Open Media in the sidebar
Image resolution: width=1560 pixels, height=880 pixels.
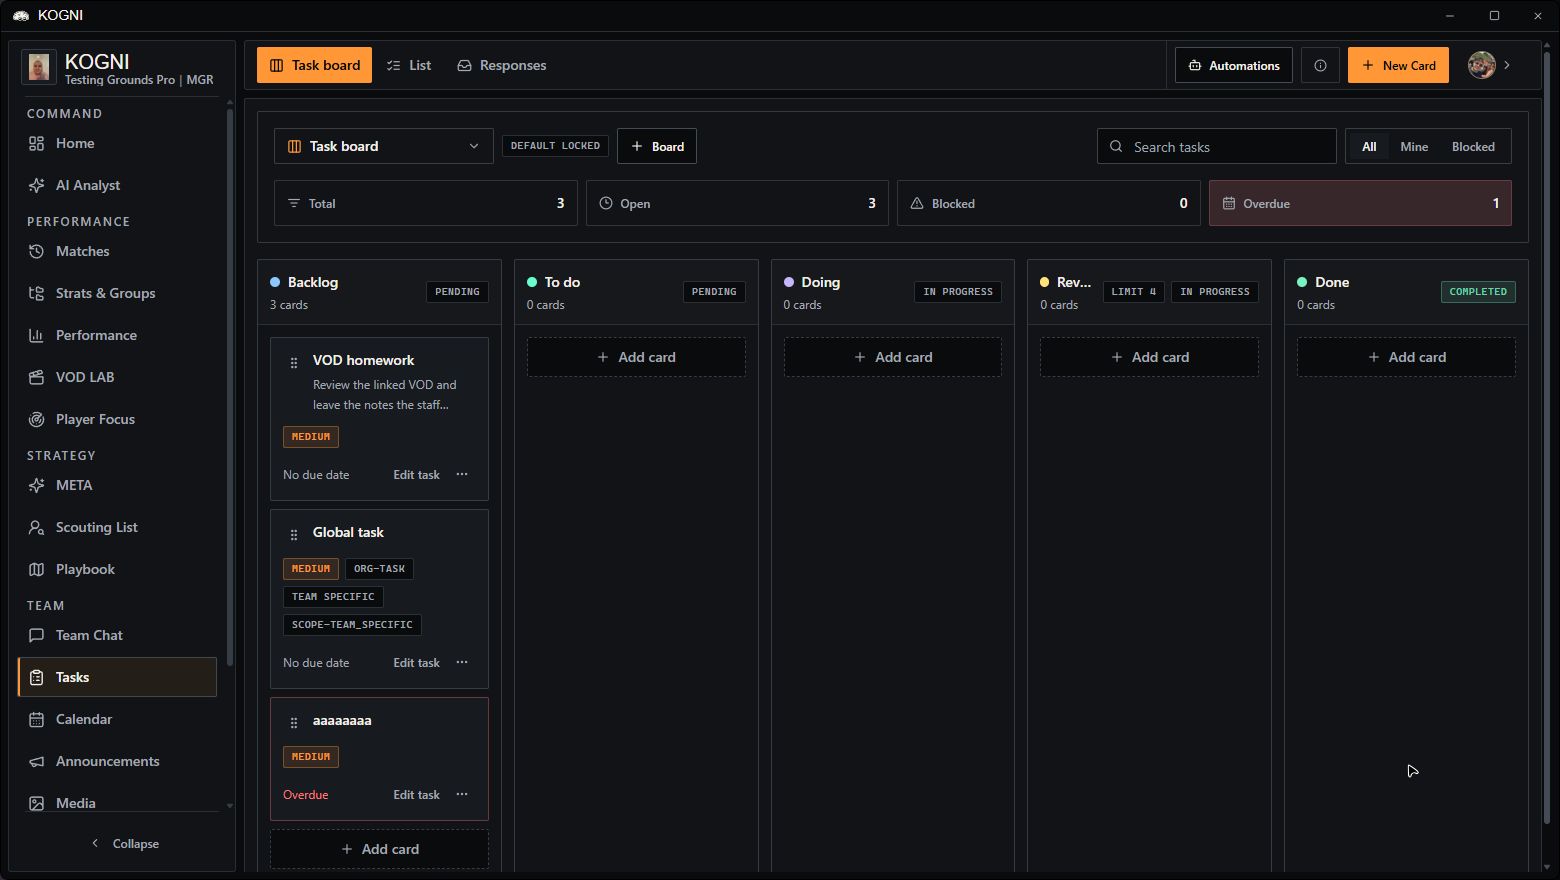point(117,802)
